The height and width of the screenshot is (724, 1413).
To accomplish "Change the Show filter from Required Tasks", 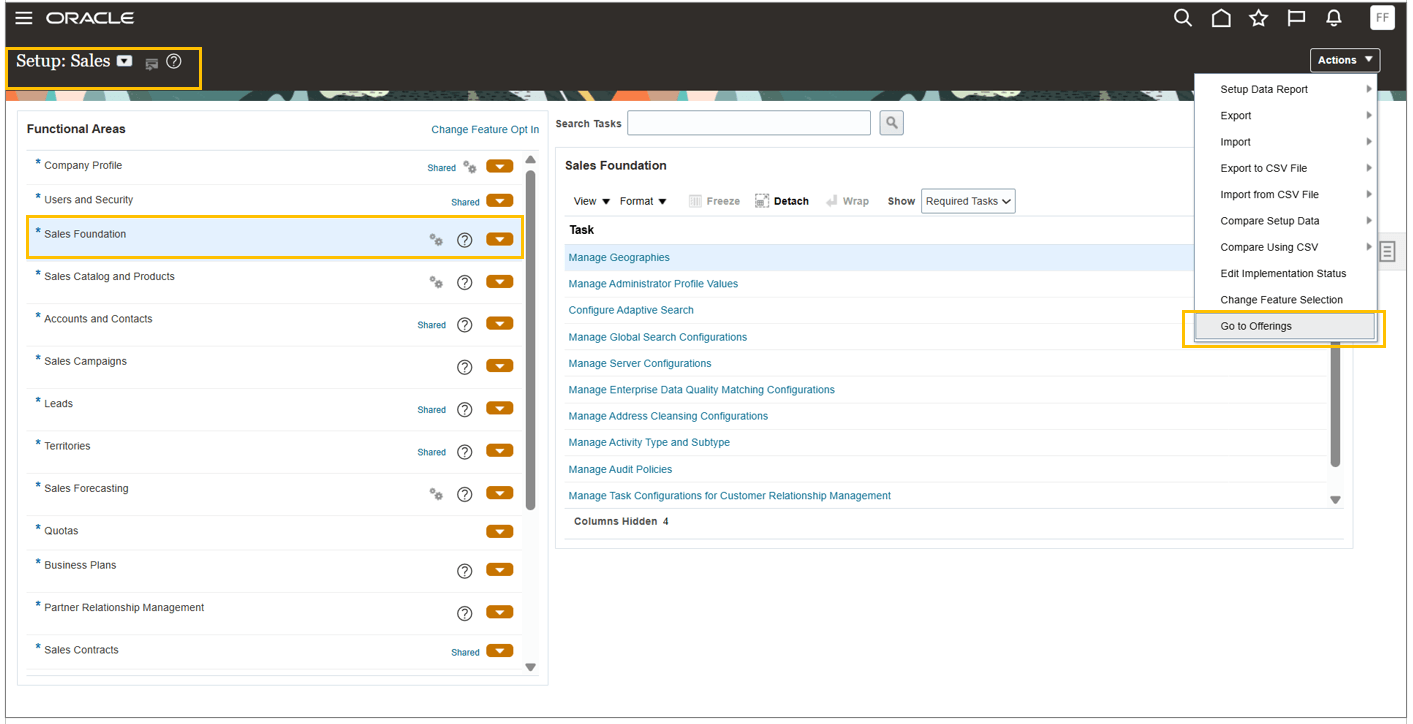I will 967,200.
